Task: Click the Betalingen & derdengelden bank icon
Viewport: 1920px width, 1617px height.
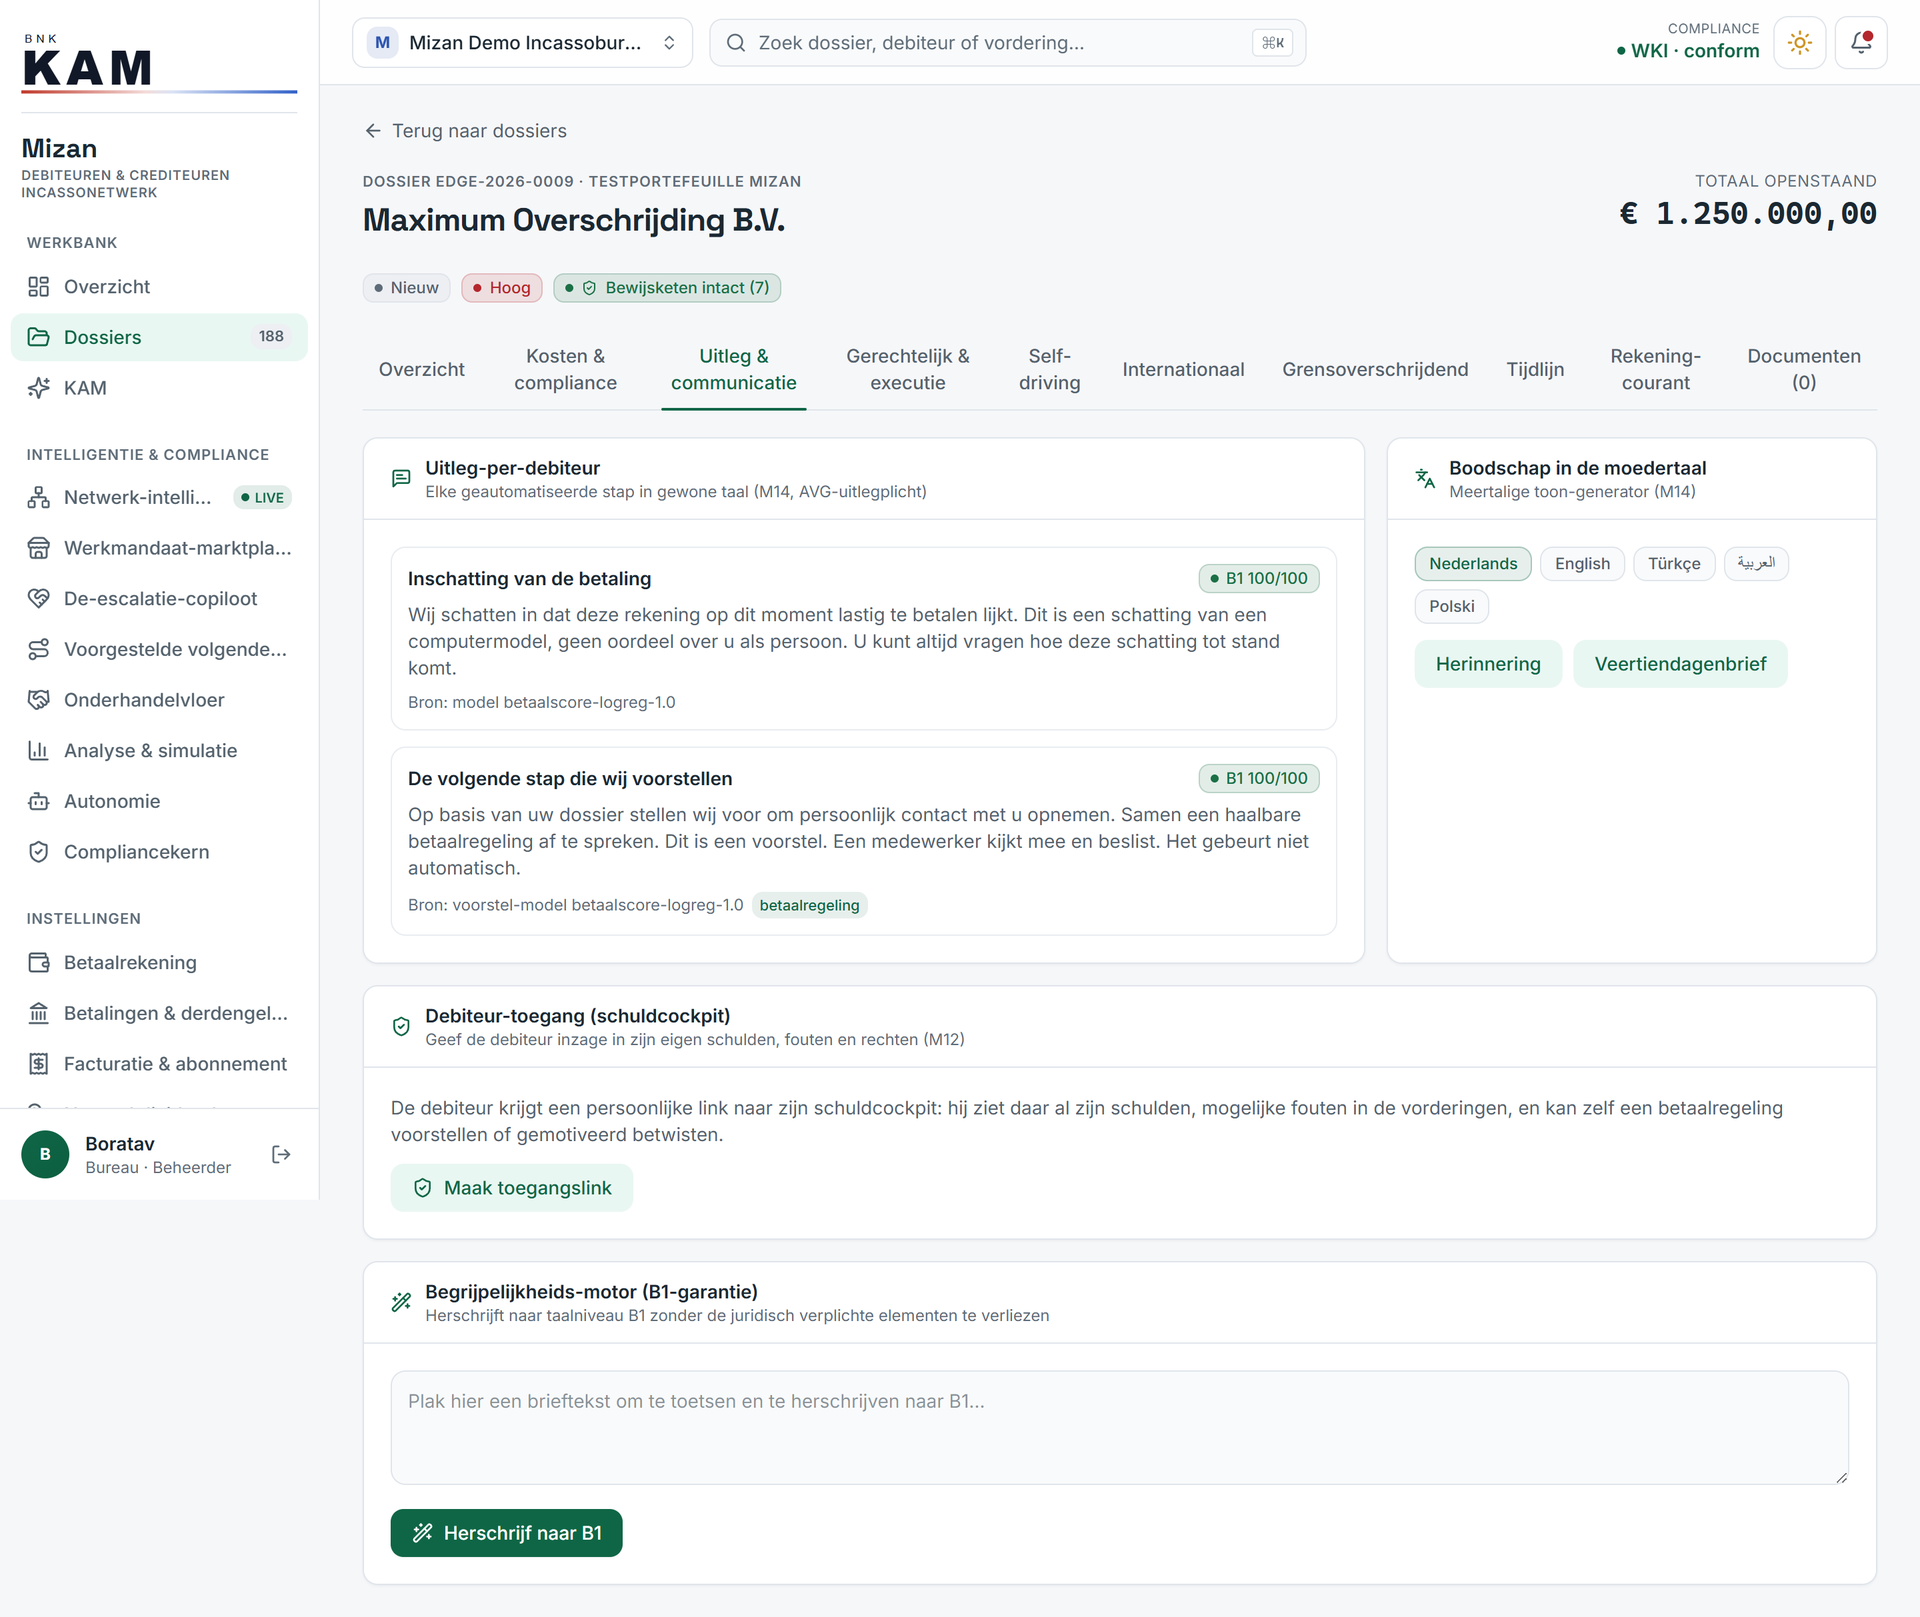Action: tap(38, 1013)
